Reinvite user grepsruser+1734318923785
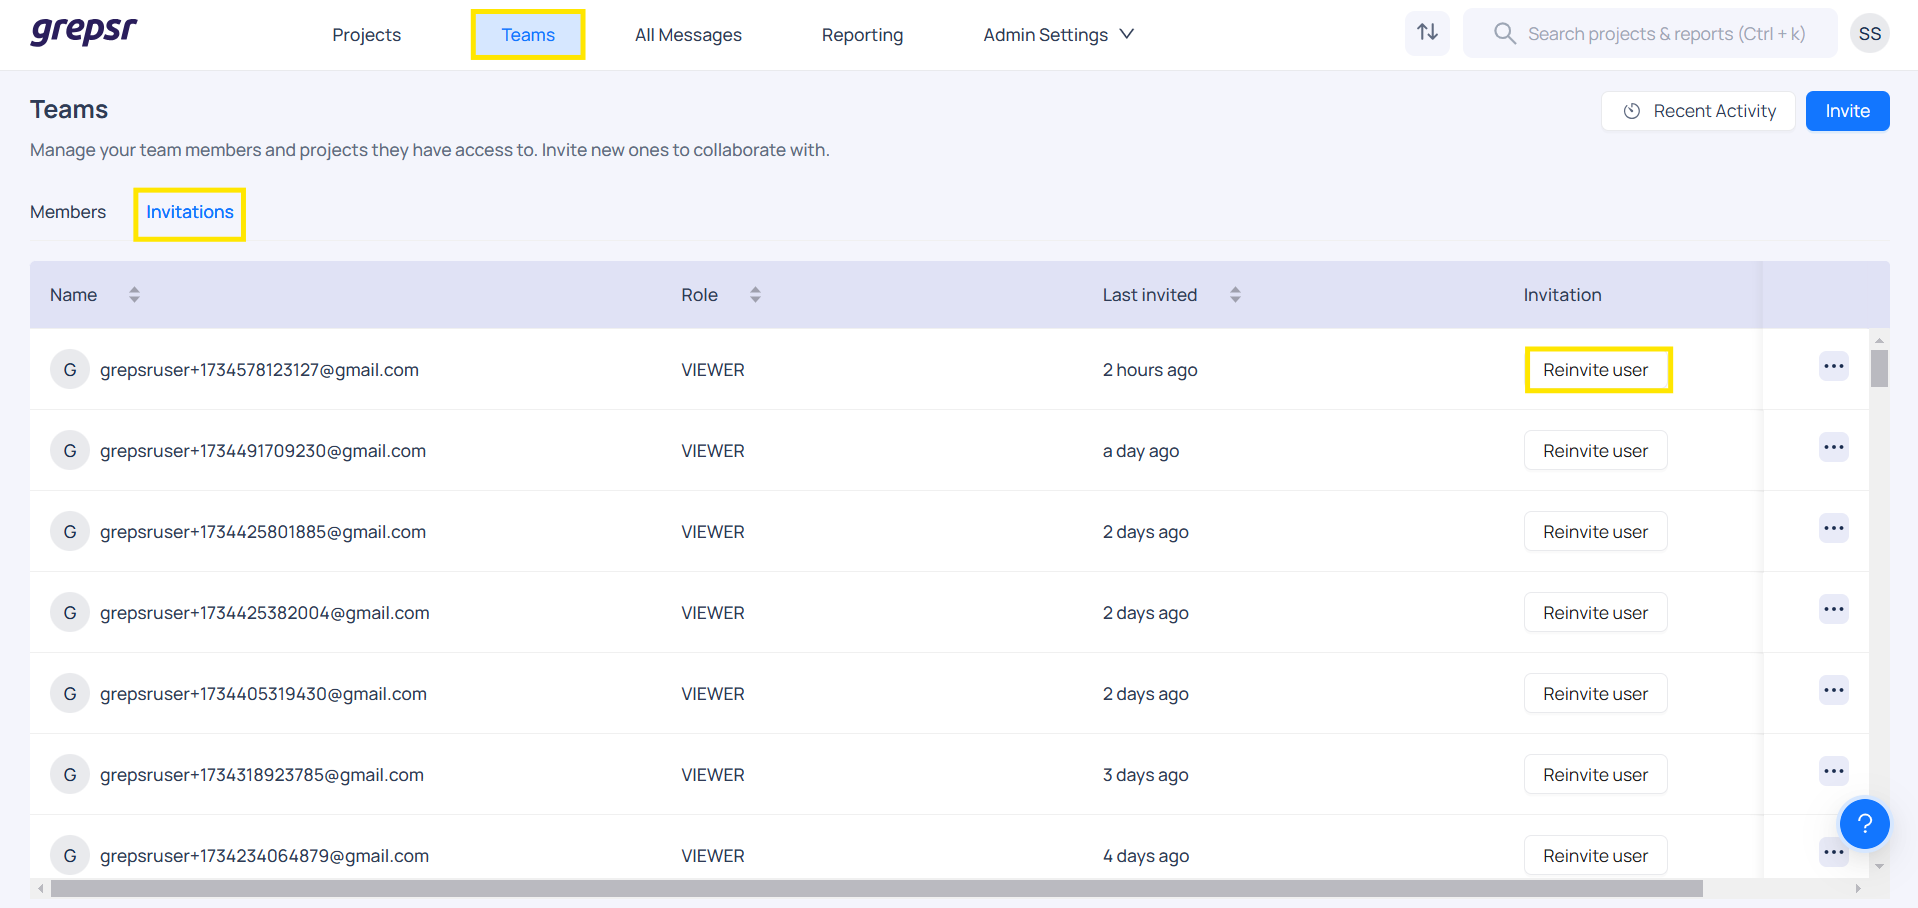The width and height of the screenshot is (1918, 908). pos(1595,775)
